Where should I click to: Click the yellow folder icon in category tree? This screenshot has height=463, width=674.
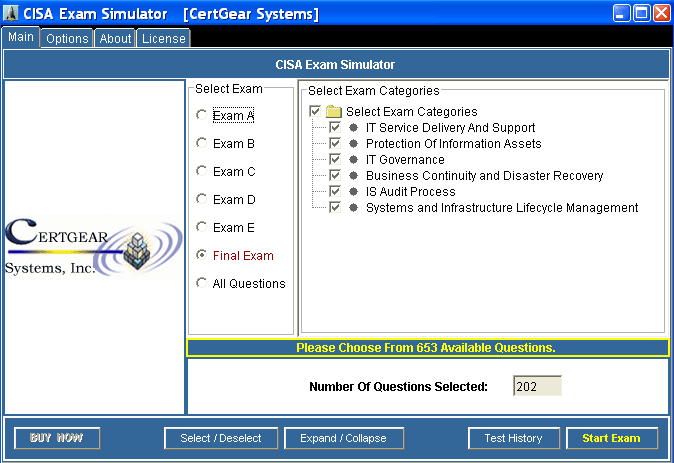[x=333, y=112]
